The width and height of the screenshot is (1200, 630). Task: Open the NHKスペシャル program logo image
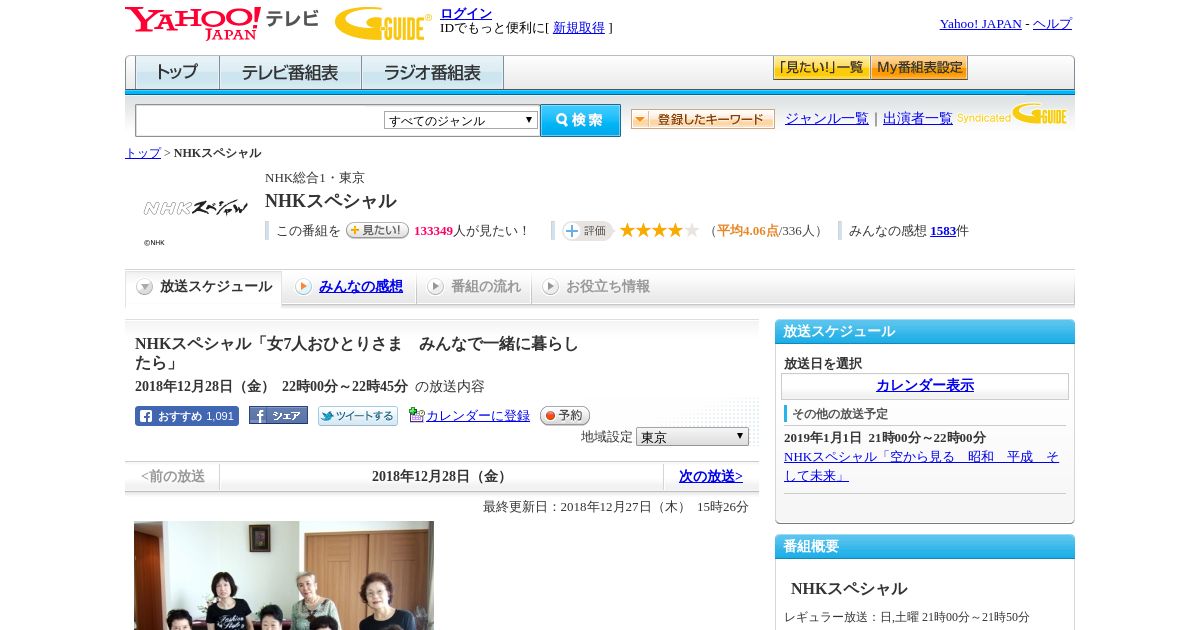(x=196, y=208)
